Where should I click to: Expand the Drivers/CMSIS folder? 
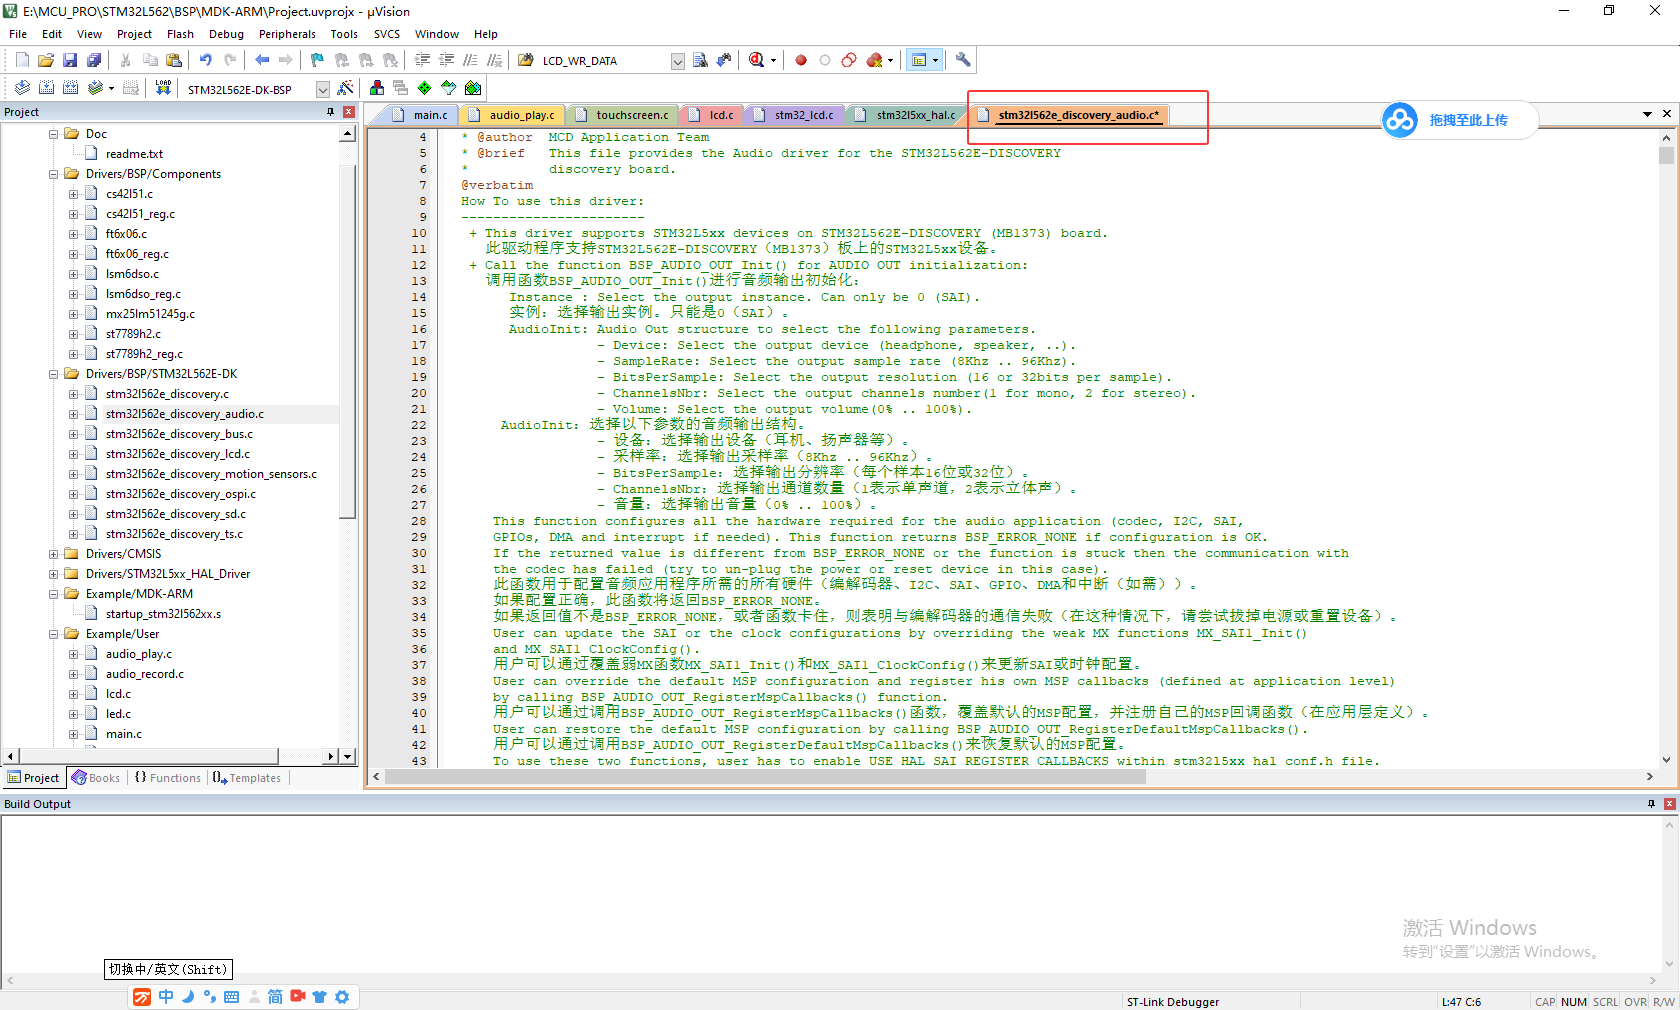tap(54, 554)
